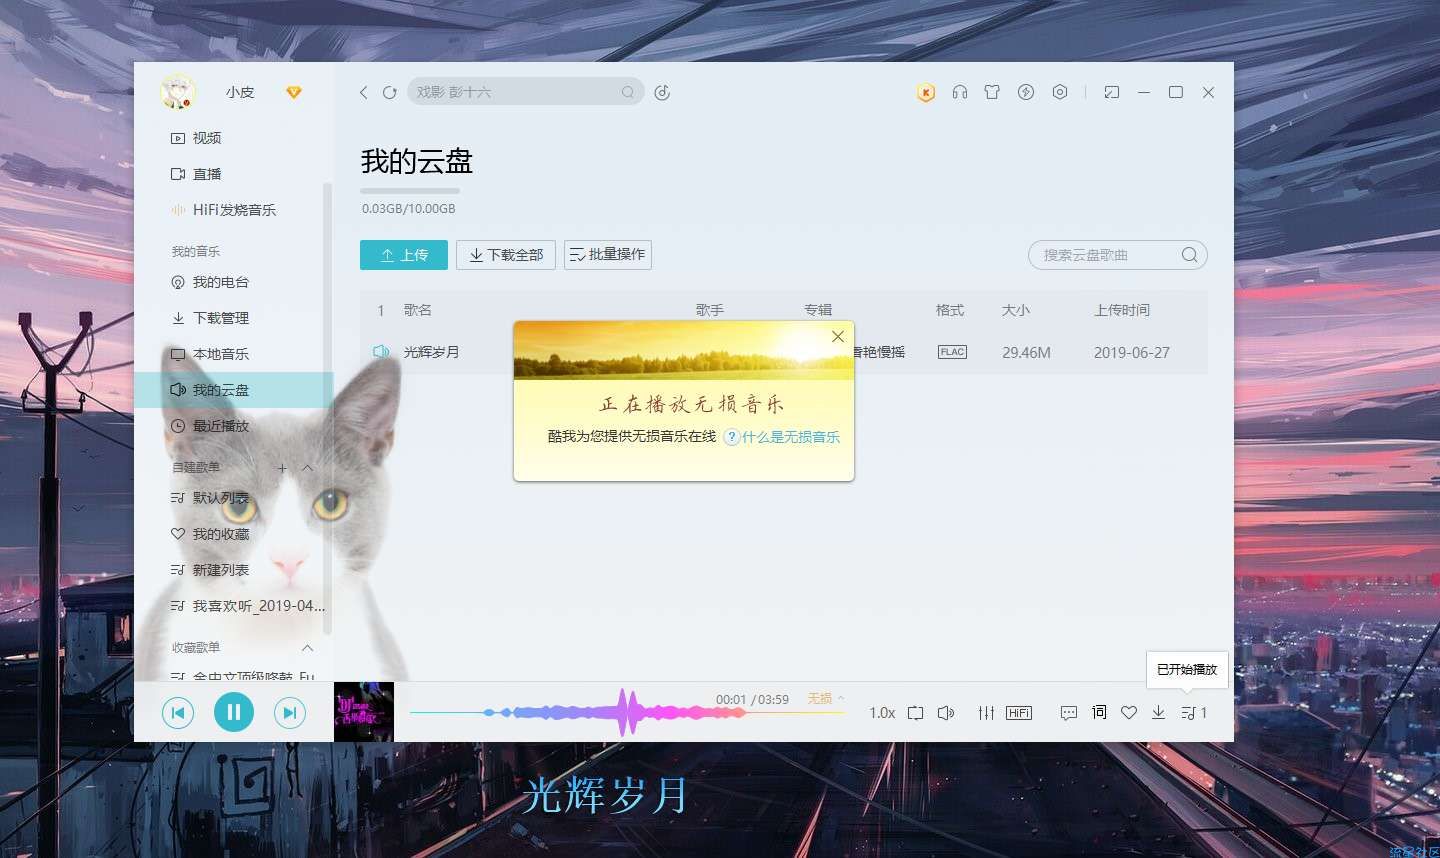The image size is (1440, 858).
Task: Open the equalizer sliders icon
Action: tap(987, 713)
